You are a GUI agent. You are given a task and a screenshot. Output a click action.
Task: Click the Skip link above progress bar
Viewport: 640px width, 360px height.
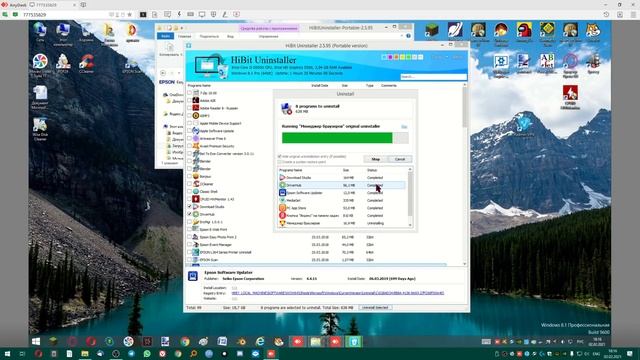point(404,127)
